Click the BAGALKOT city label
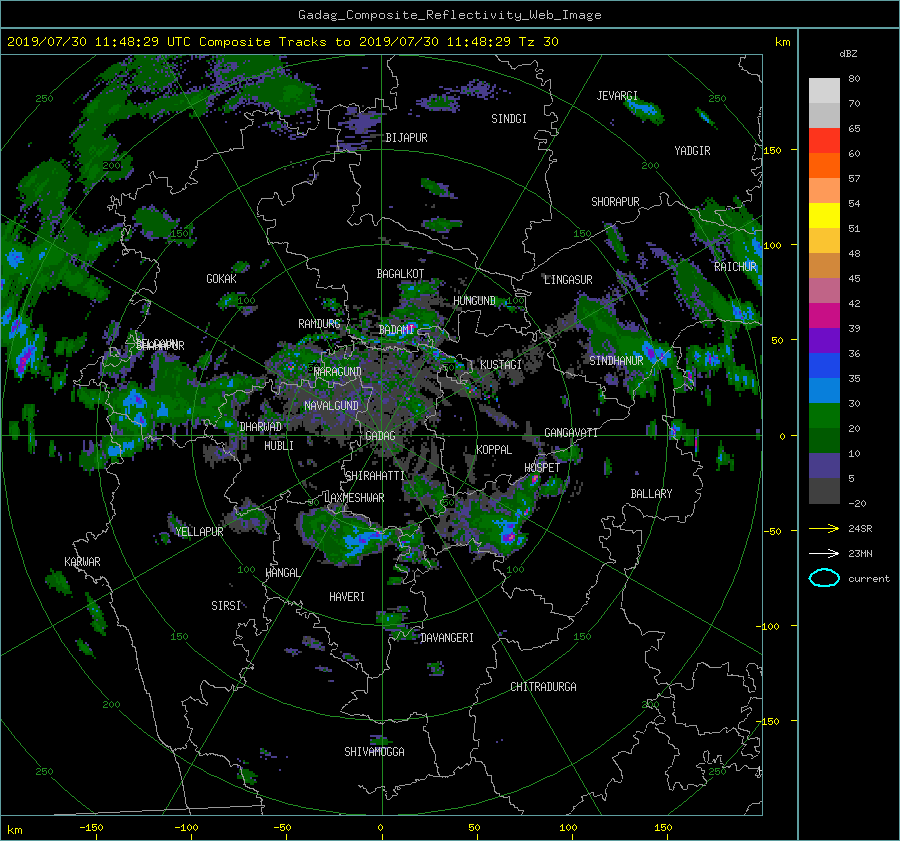 (400, 274)
